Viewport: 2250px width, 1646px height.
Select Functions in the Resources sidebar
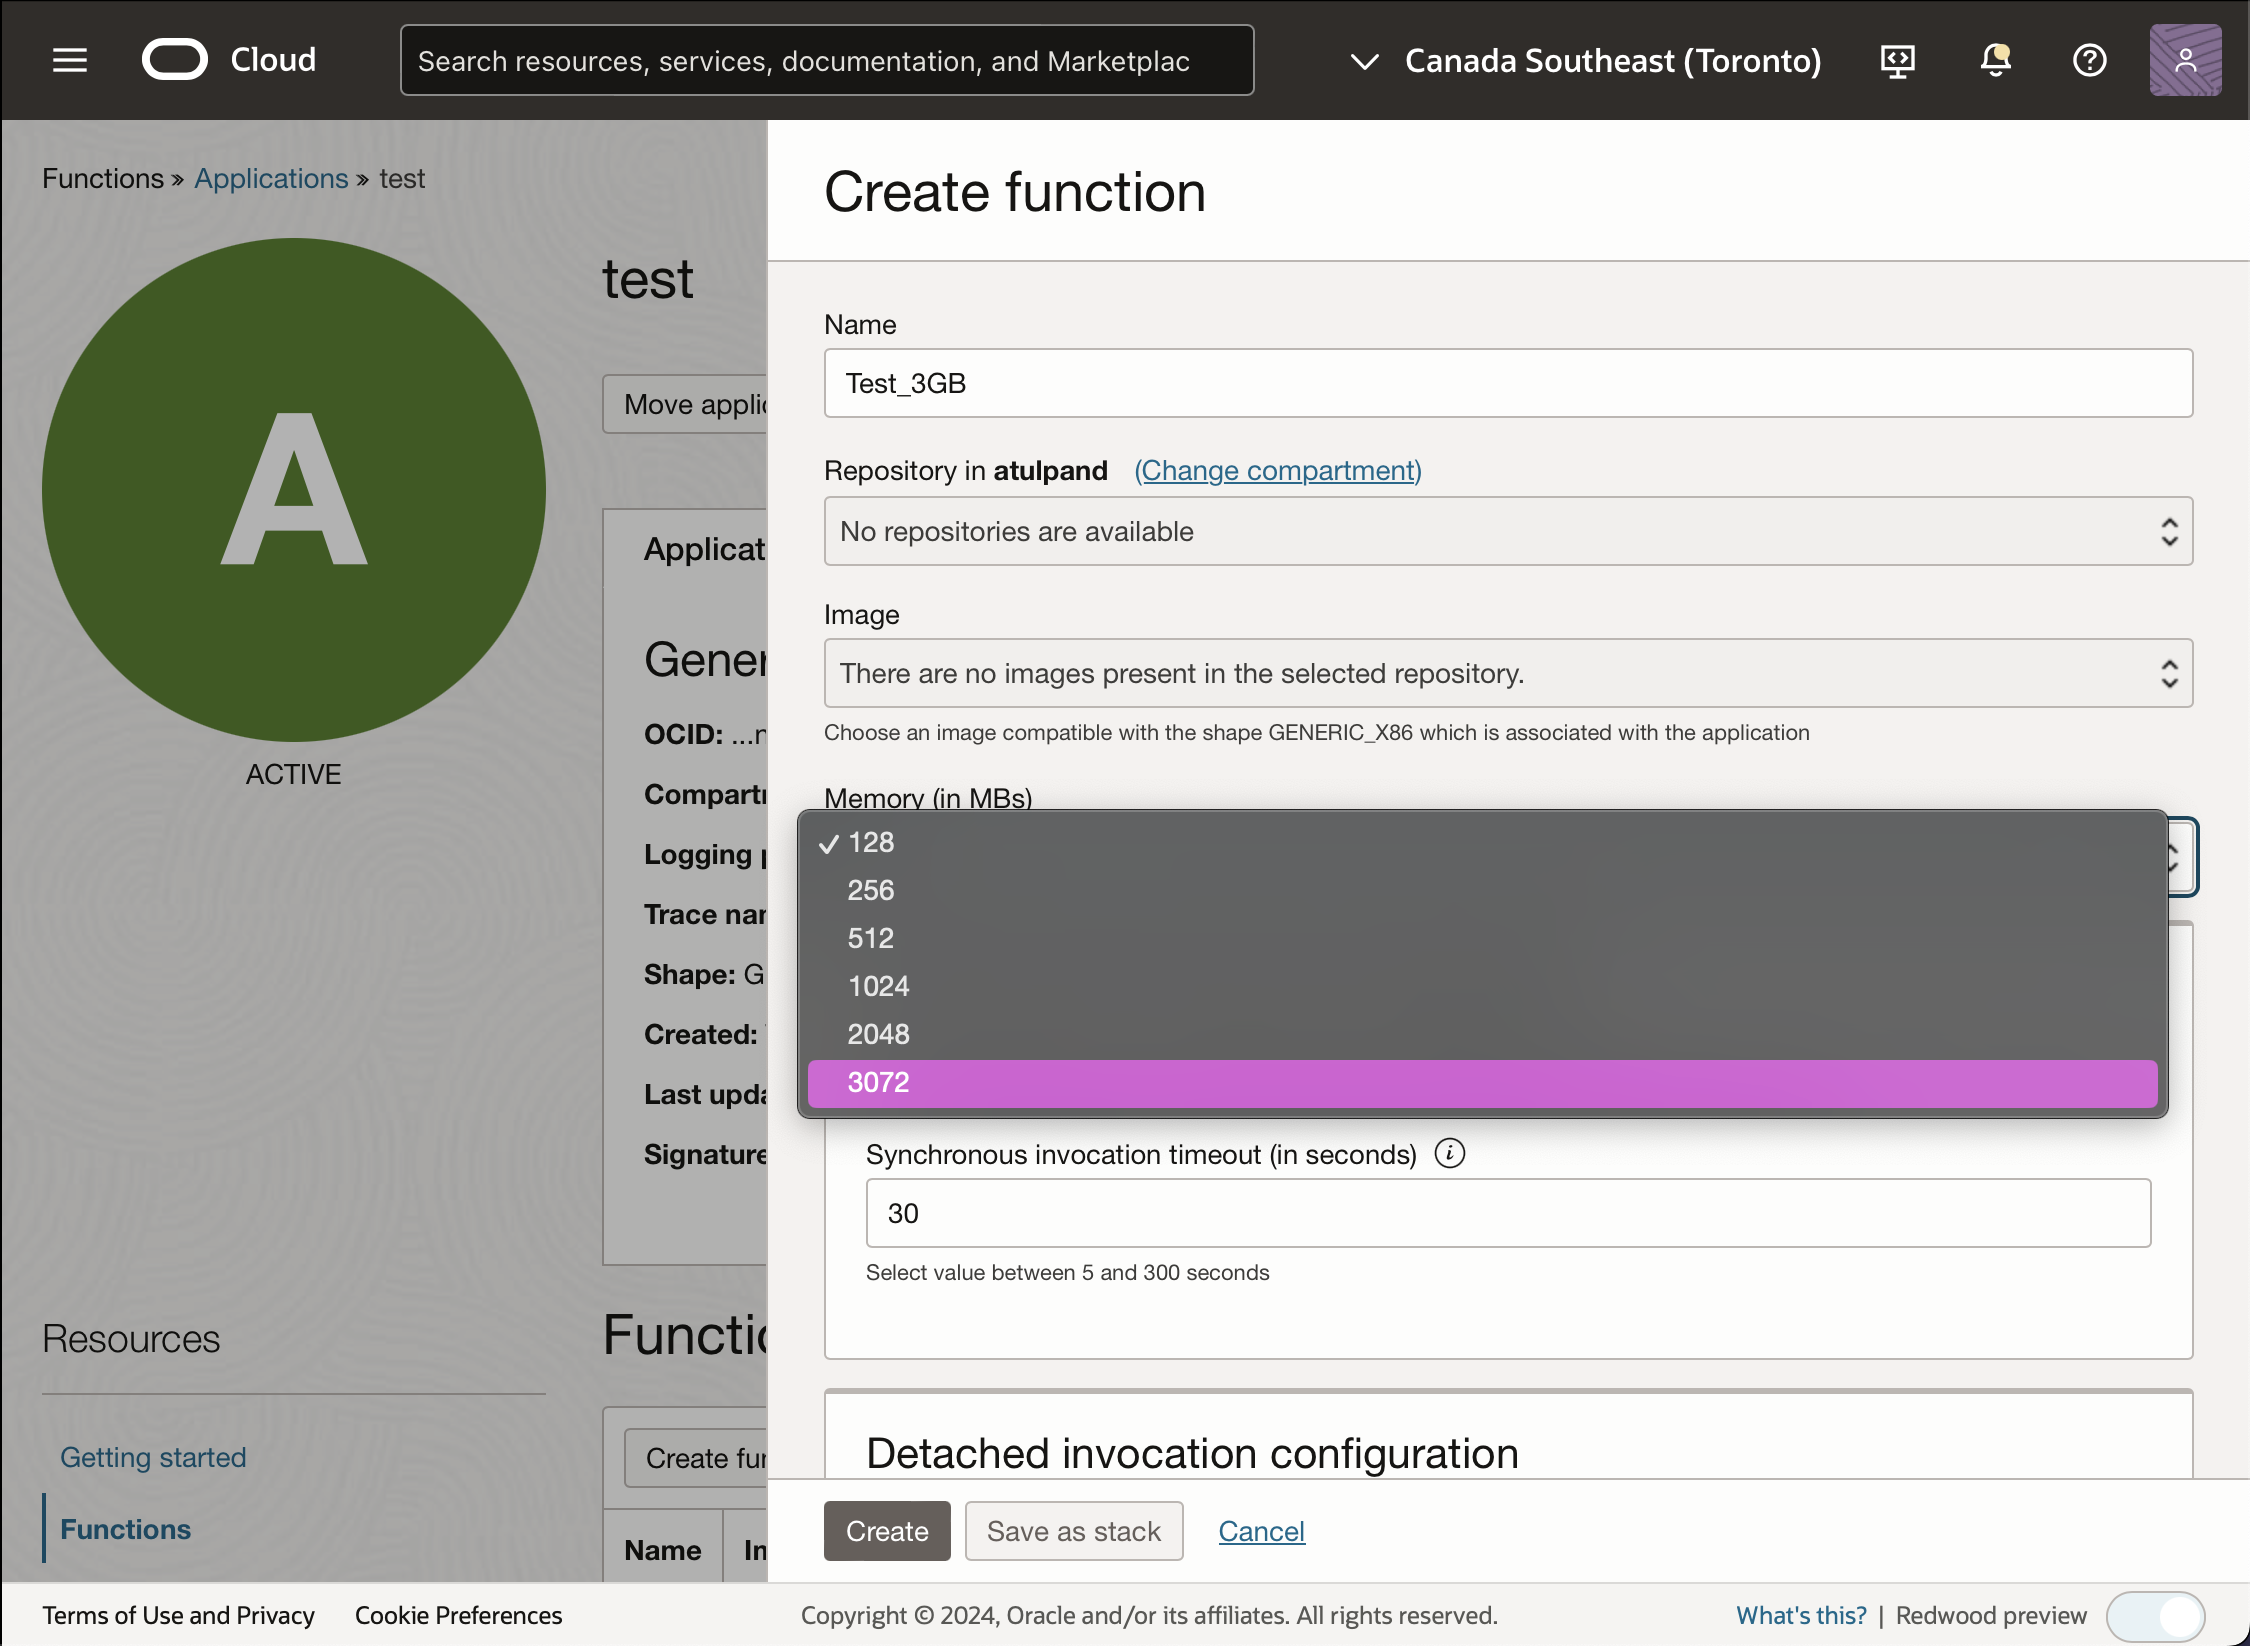point(125,1528)
